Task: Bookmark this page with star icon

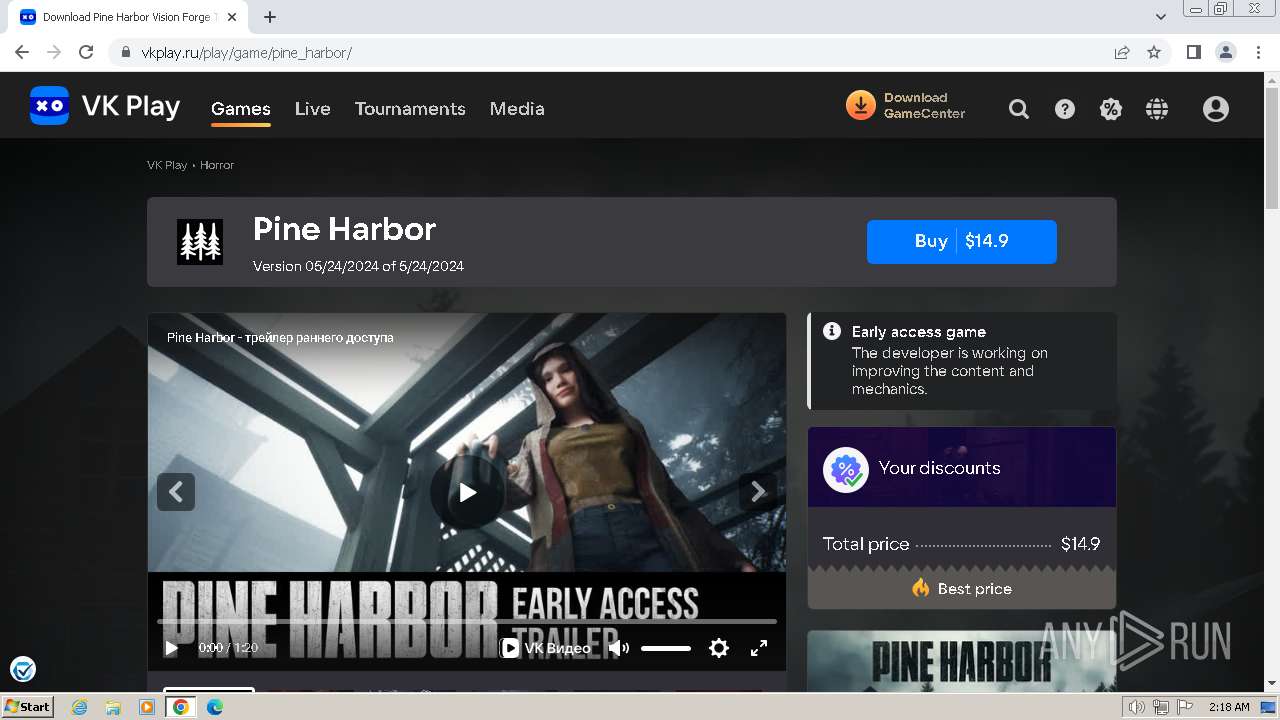Action: tap(1154, 52)
